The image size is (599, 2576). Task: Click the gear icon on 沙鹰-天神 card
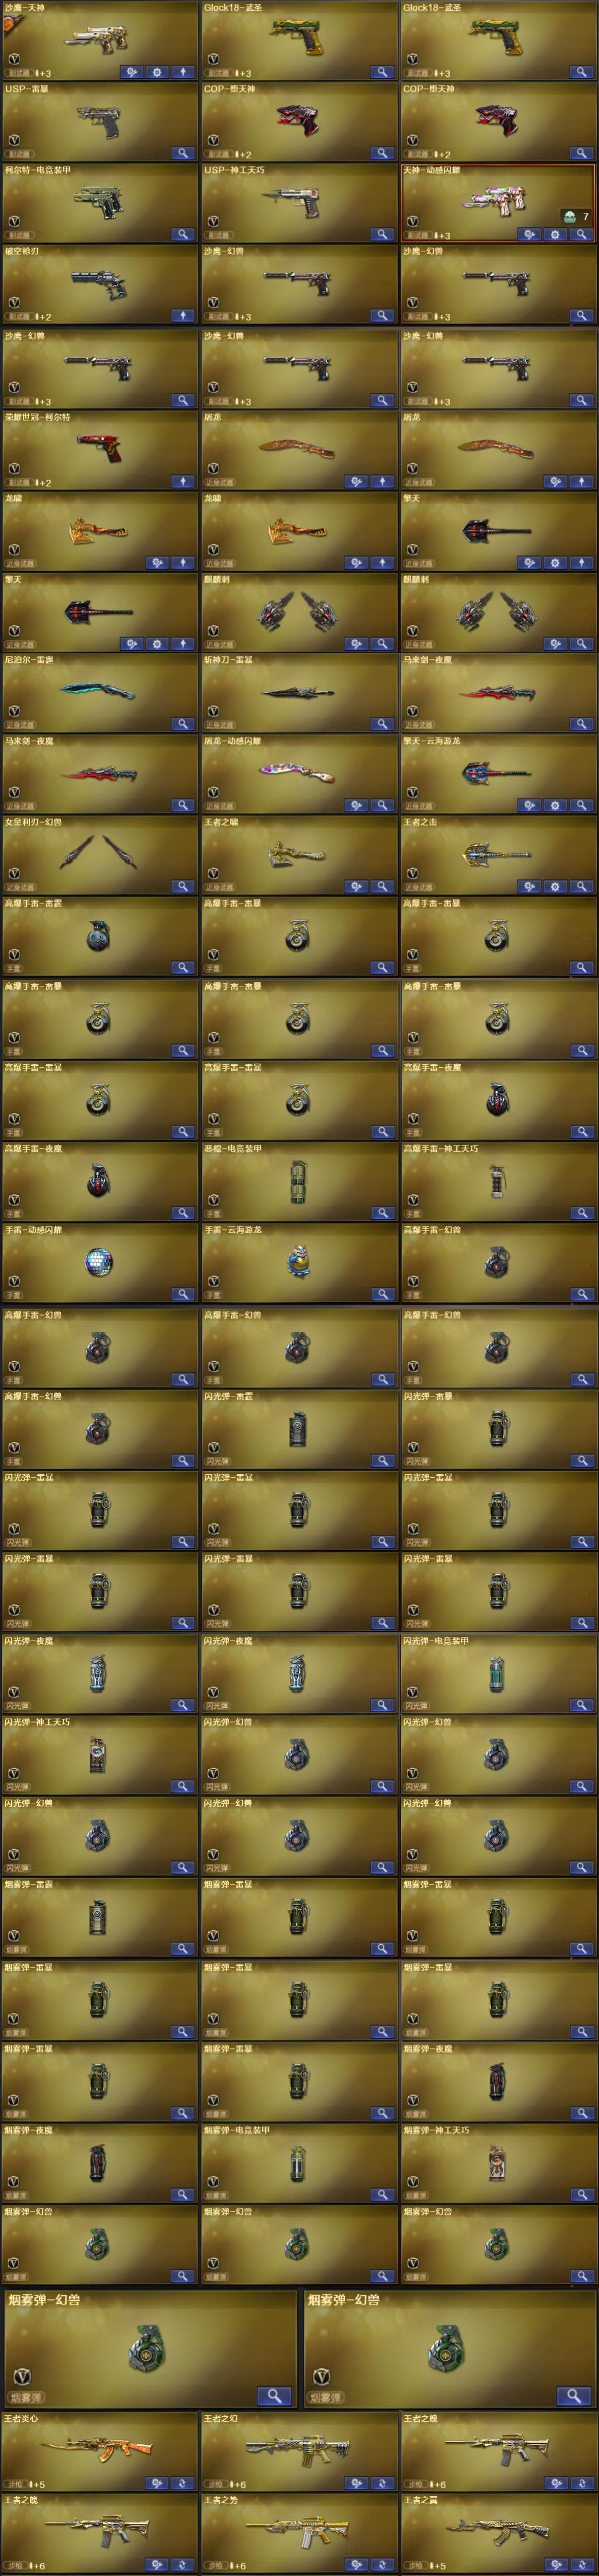(158, 72)
